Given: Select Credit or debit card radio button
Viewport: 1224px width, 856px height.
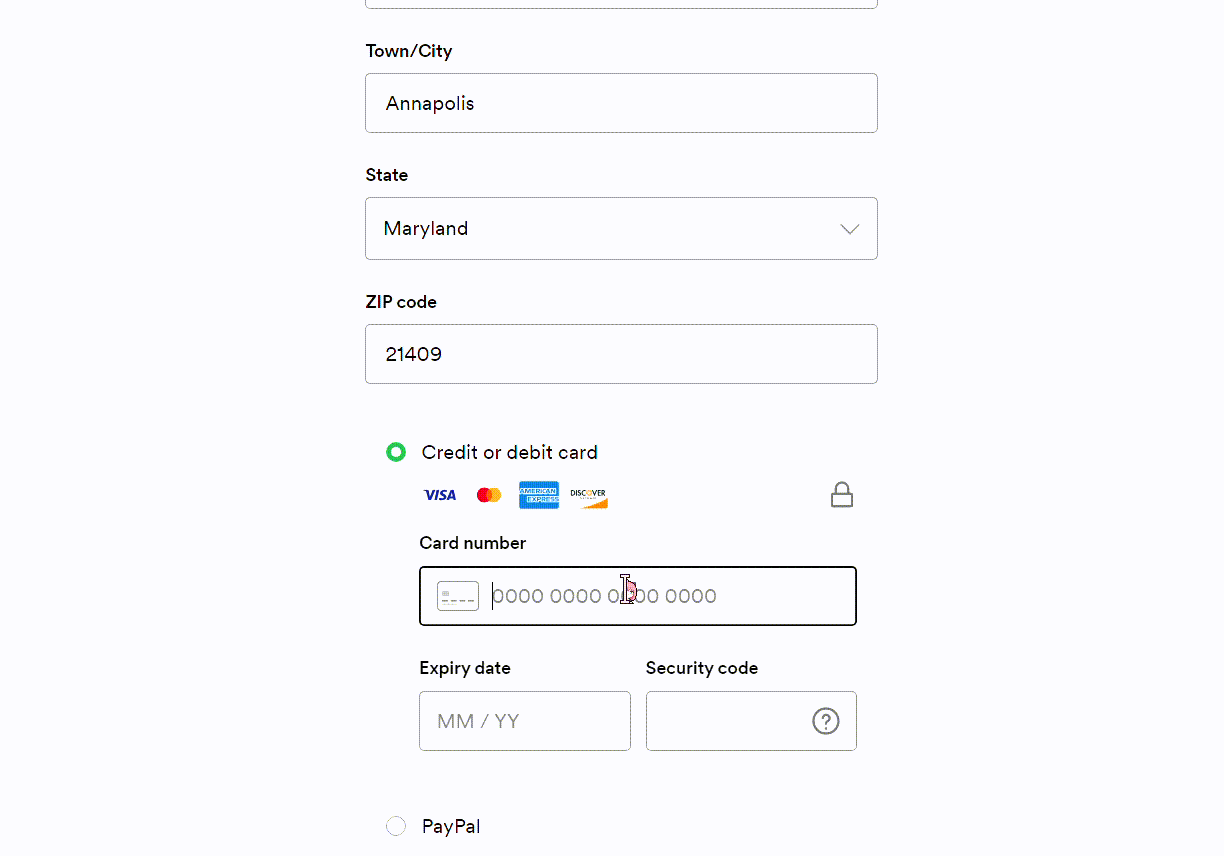Looking at the screenshot, I should pyautogui.click(x=396, y=452).
